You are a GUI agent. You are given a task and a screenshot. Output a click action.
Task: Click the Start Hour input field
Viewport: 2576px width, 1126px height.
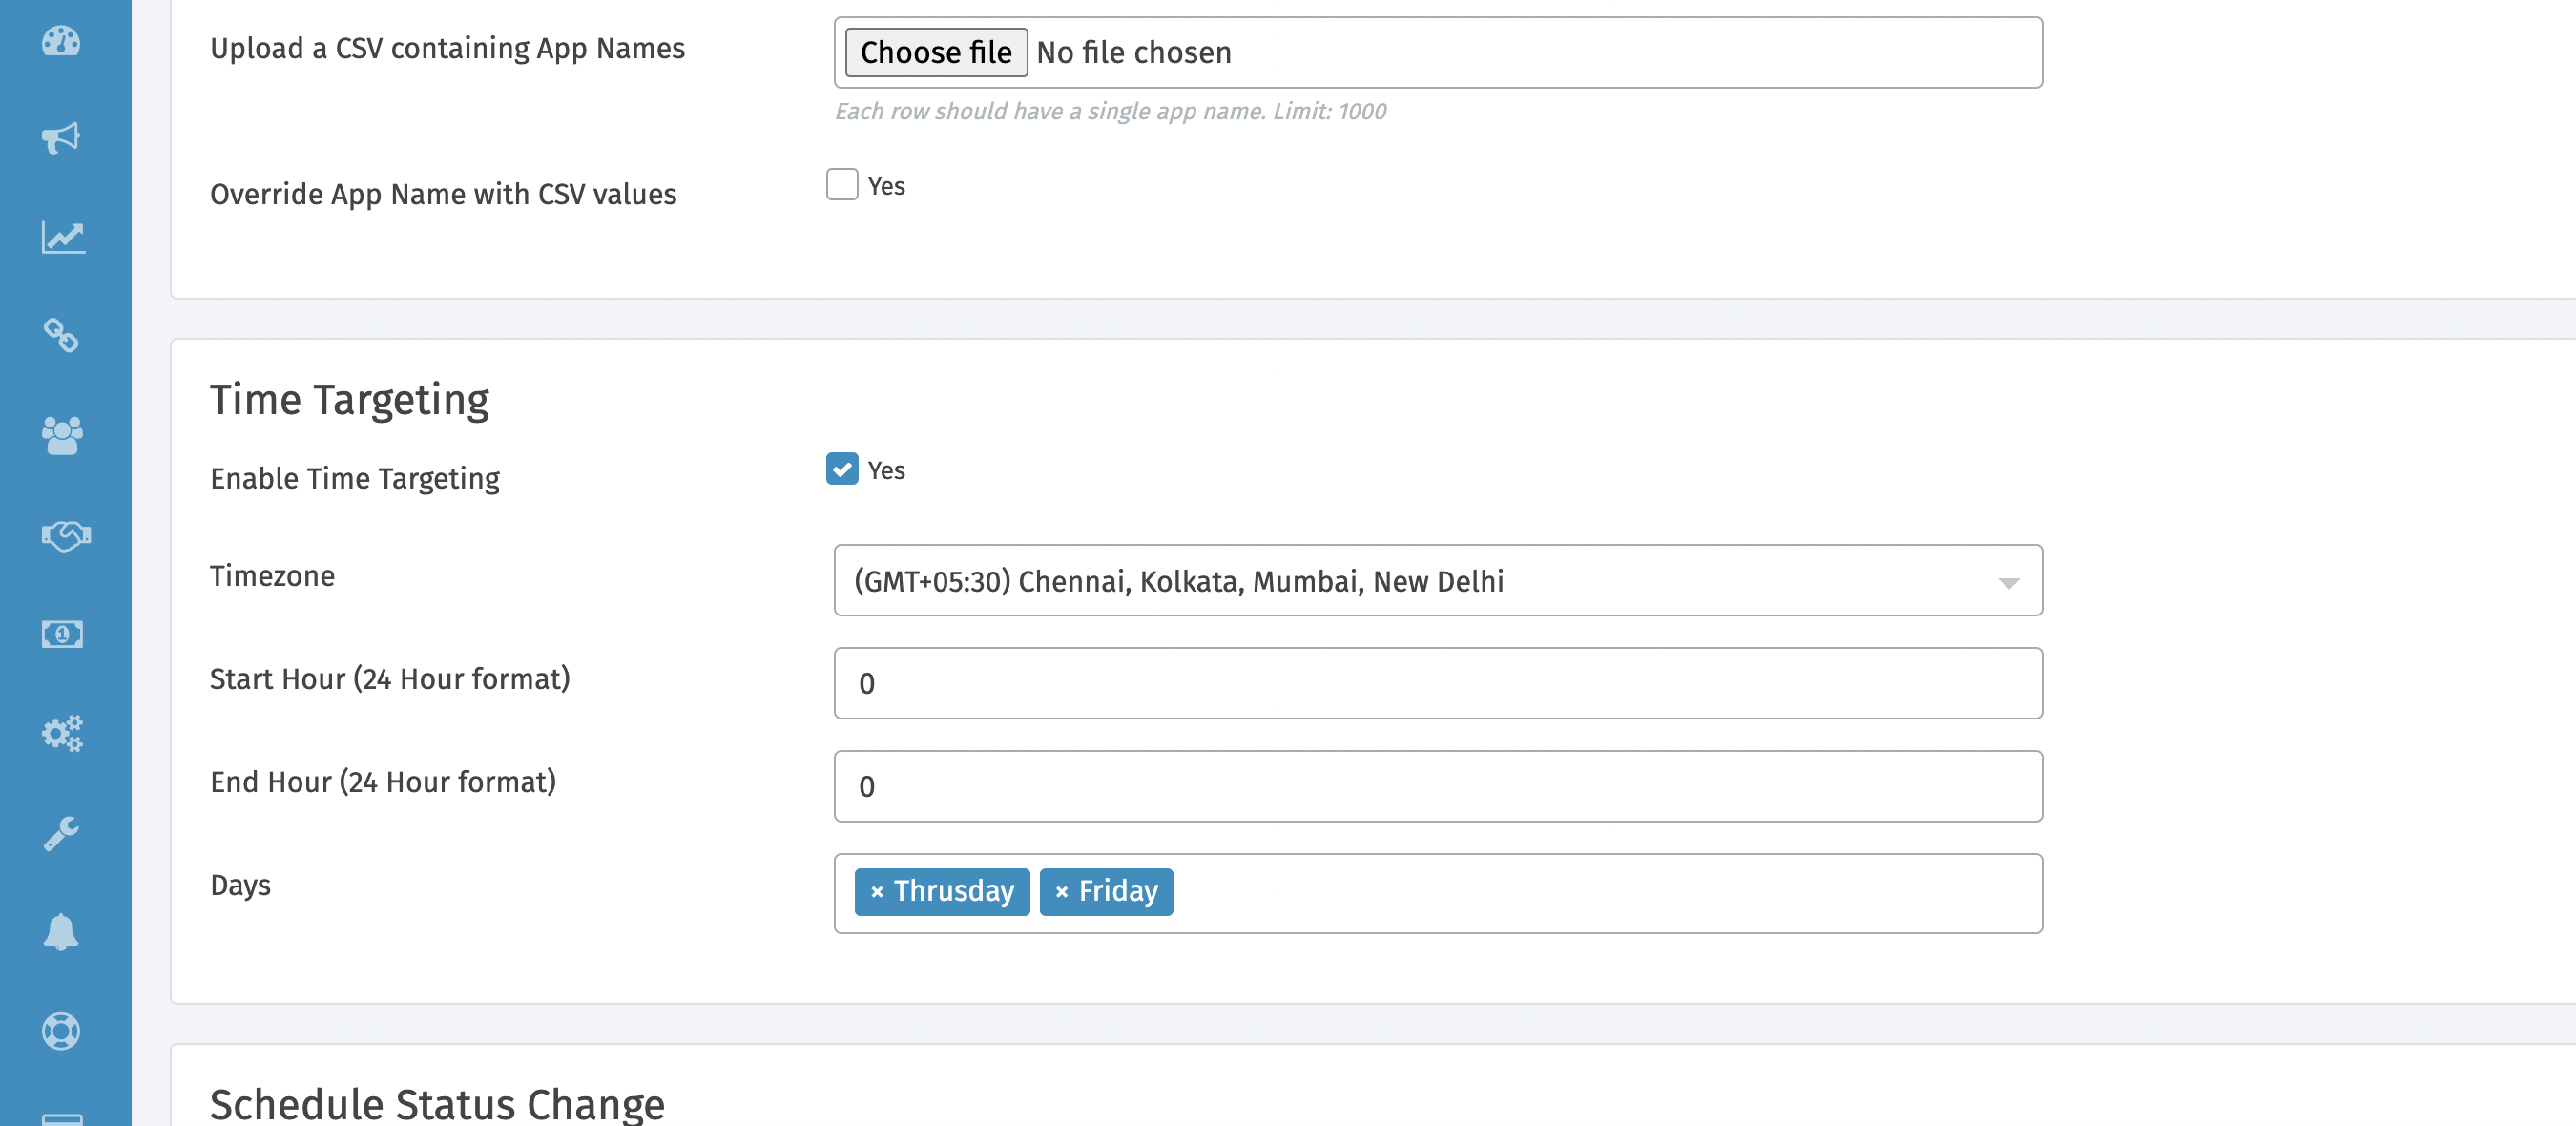1438,683
